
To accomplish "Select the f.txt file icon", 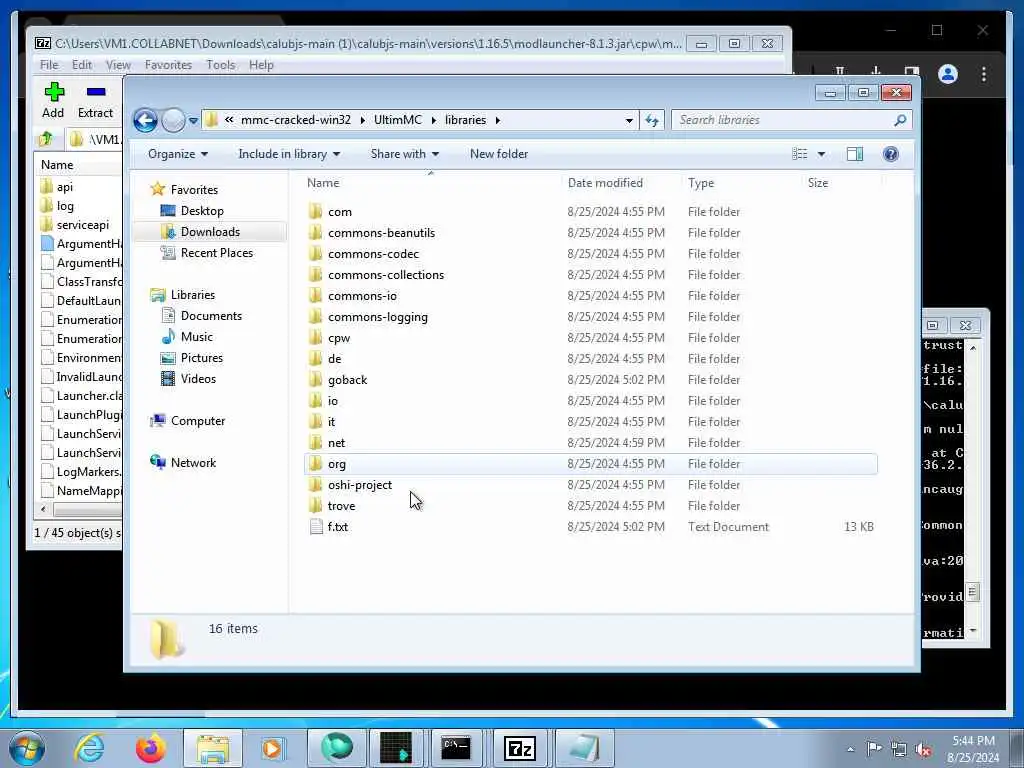I will [316, 526].
